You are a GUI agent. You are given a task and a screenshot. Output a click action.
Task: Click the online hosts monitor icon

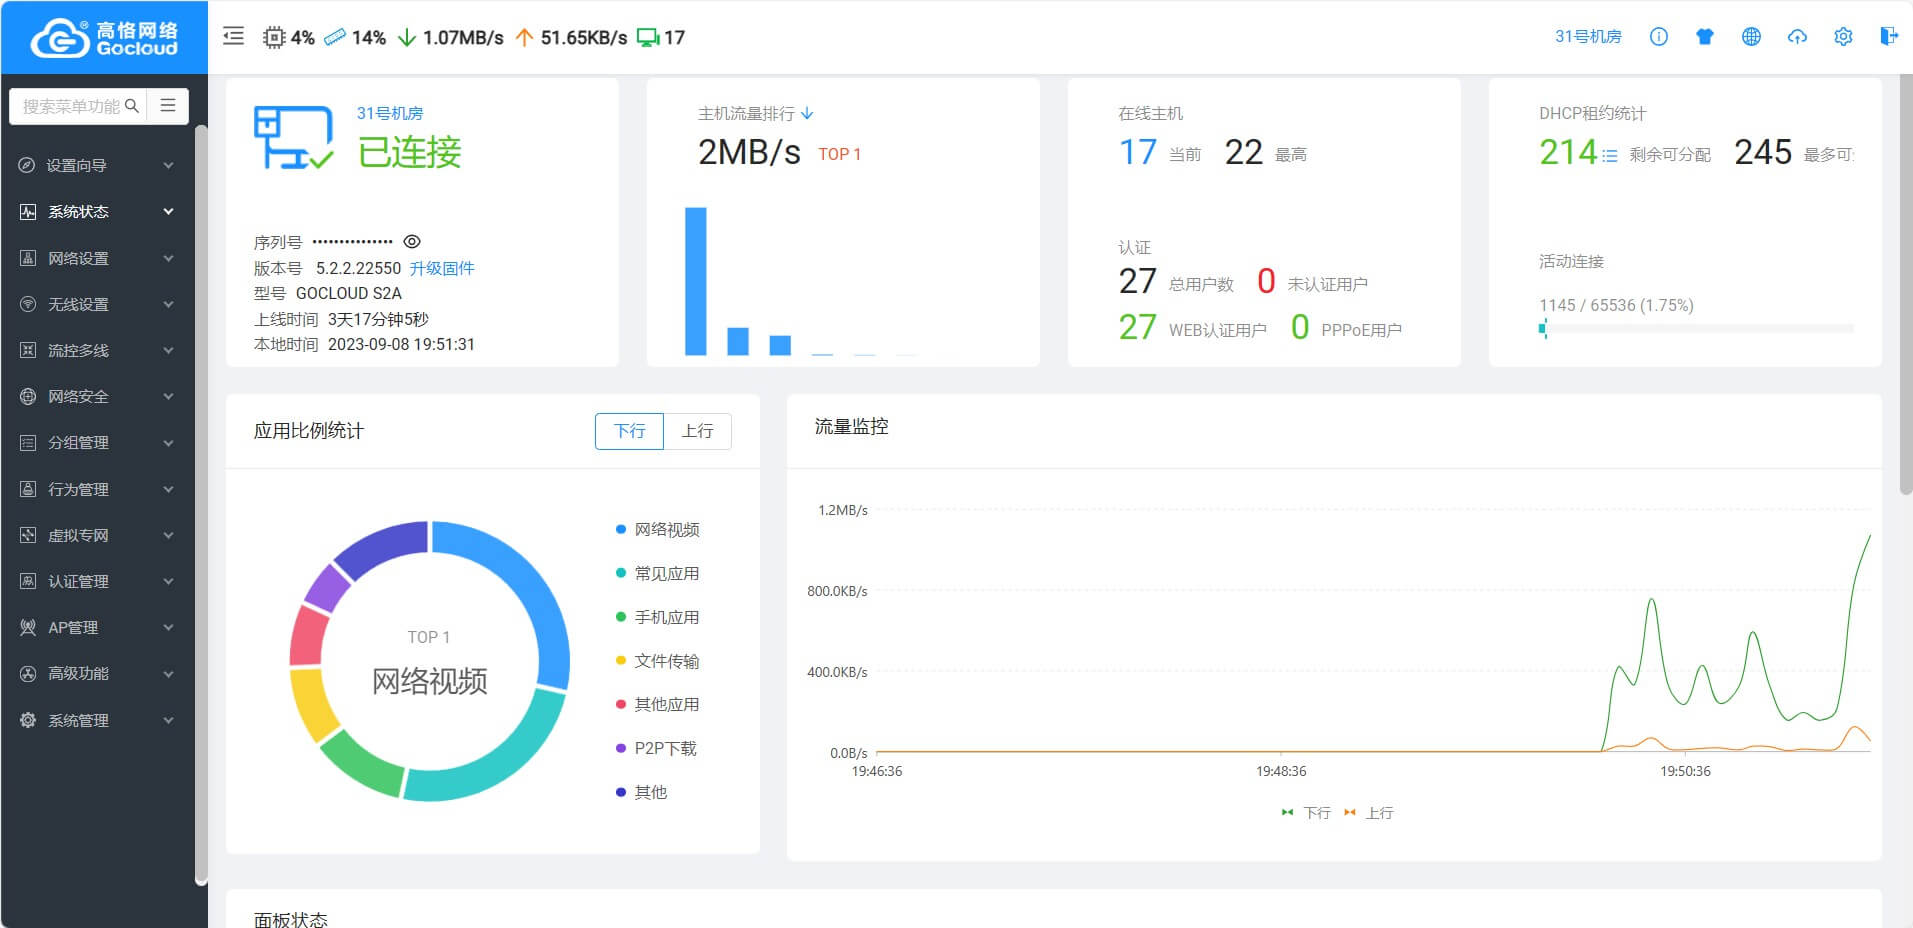648,38
